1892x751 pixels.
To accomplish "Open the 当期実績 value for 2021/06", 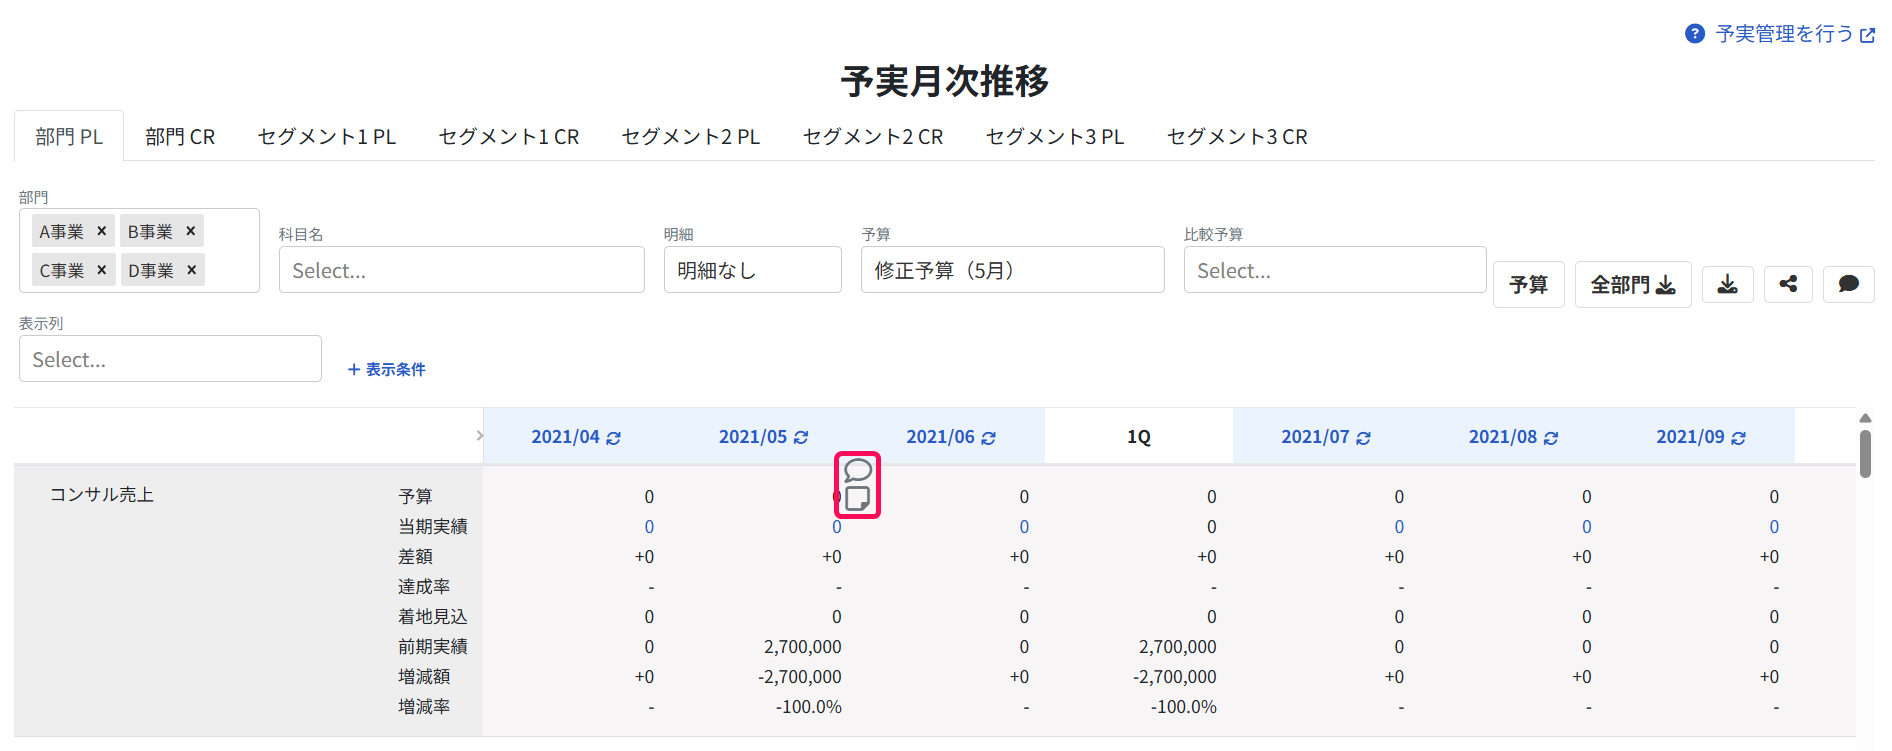I will click(x=1024, y=527).
